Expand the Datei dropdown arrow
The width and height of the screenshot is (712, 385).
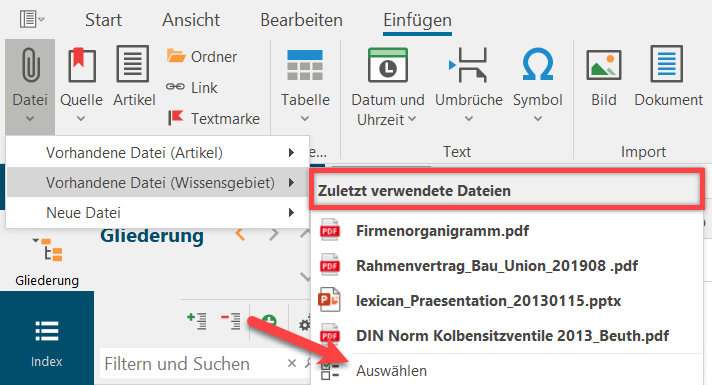click(30, 119)
